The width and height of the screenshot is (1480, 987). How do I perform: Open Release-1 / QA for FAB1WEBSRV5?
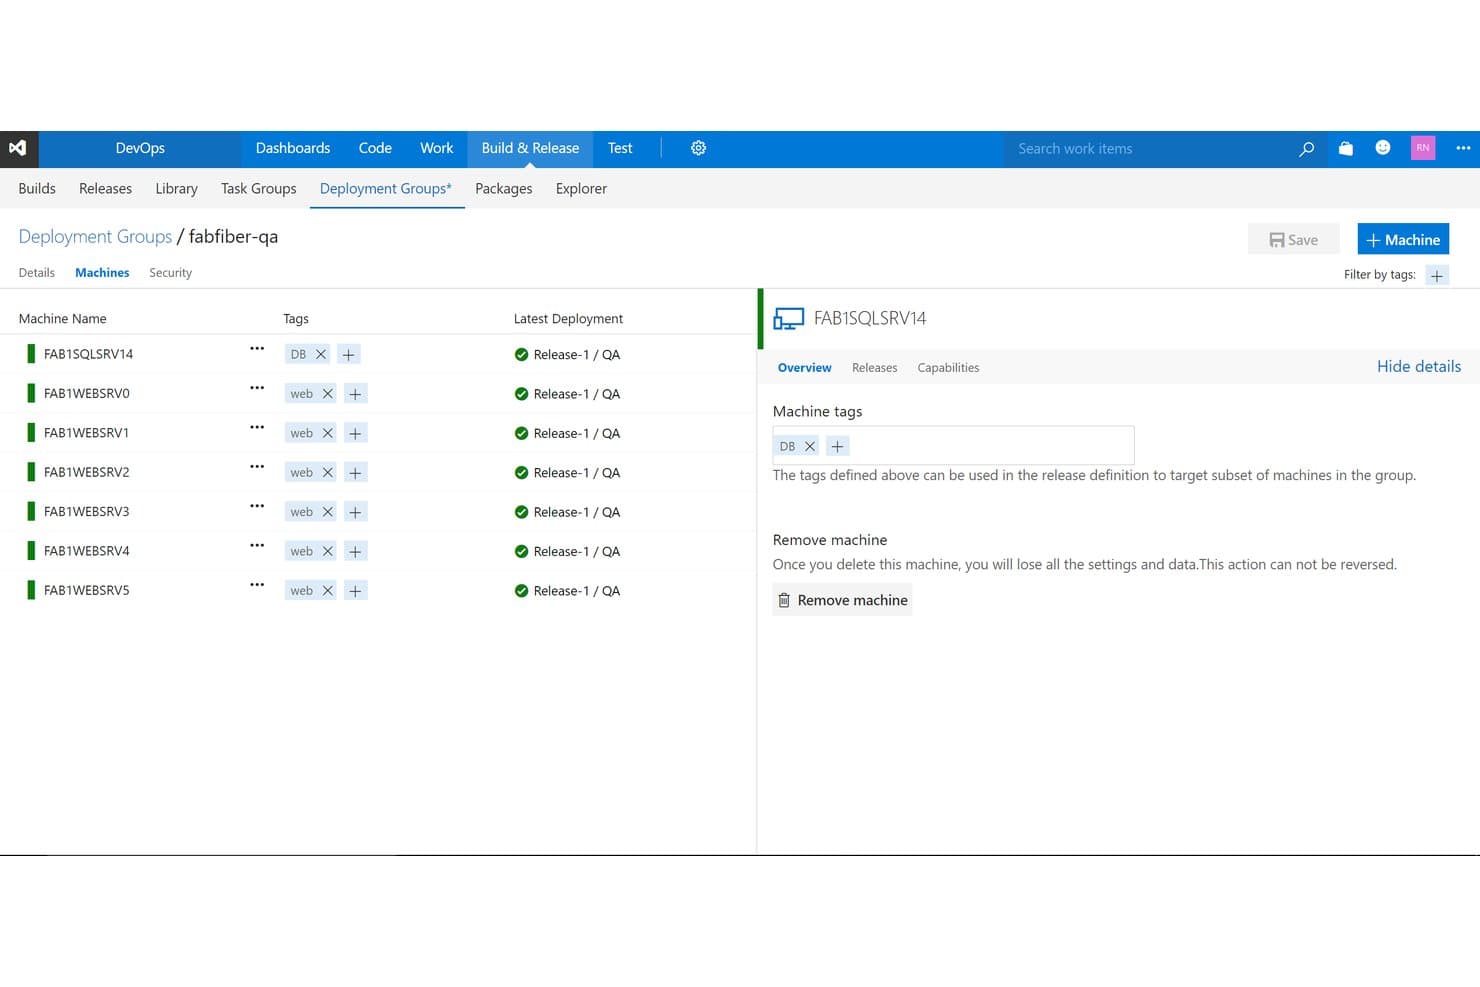(x=577, y=591)
